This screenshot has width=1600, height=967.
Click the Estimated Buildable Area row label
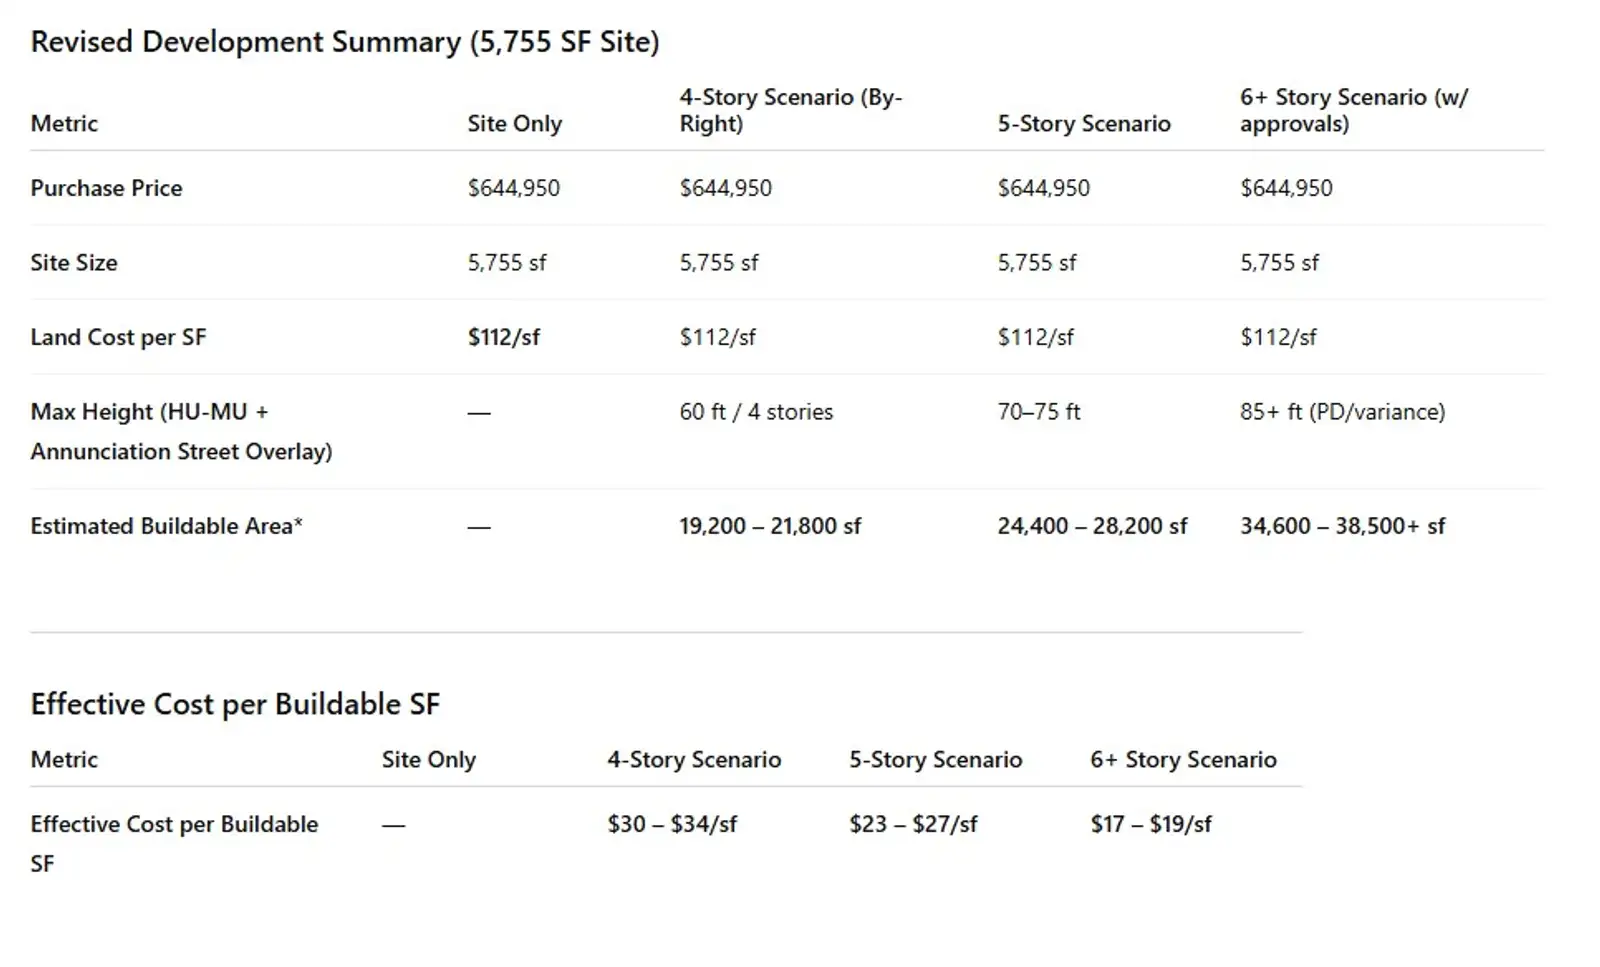[166, 526]
